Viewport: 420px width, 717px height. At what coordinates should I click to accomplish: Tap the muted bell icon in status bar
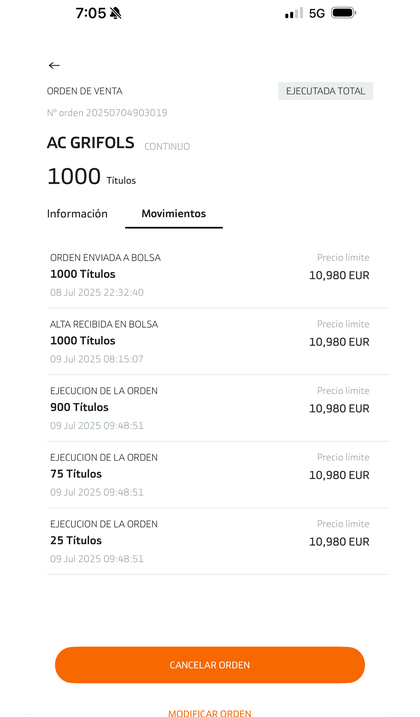[116, 13]
